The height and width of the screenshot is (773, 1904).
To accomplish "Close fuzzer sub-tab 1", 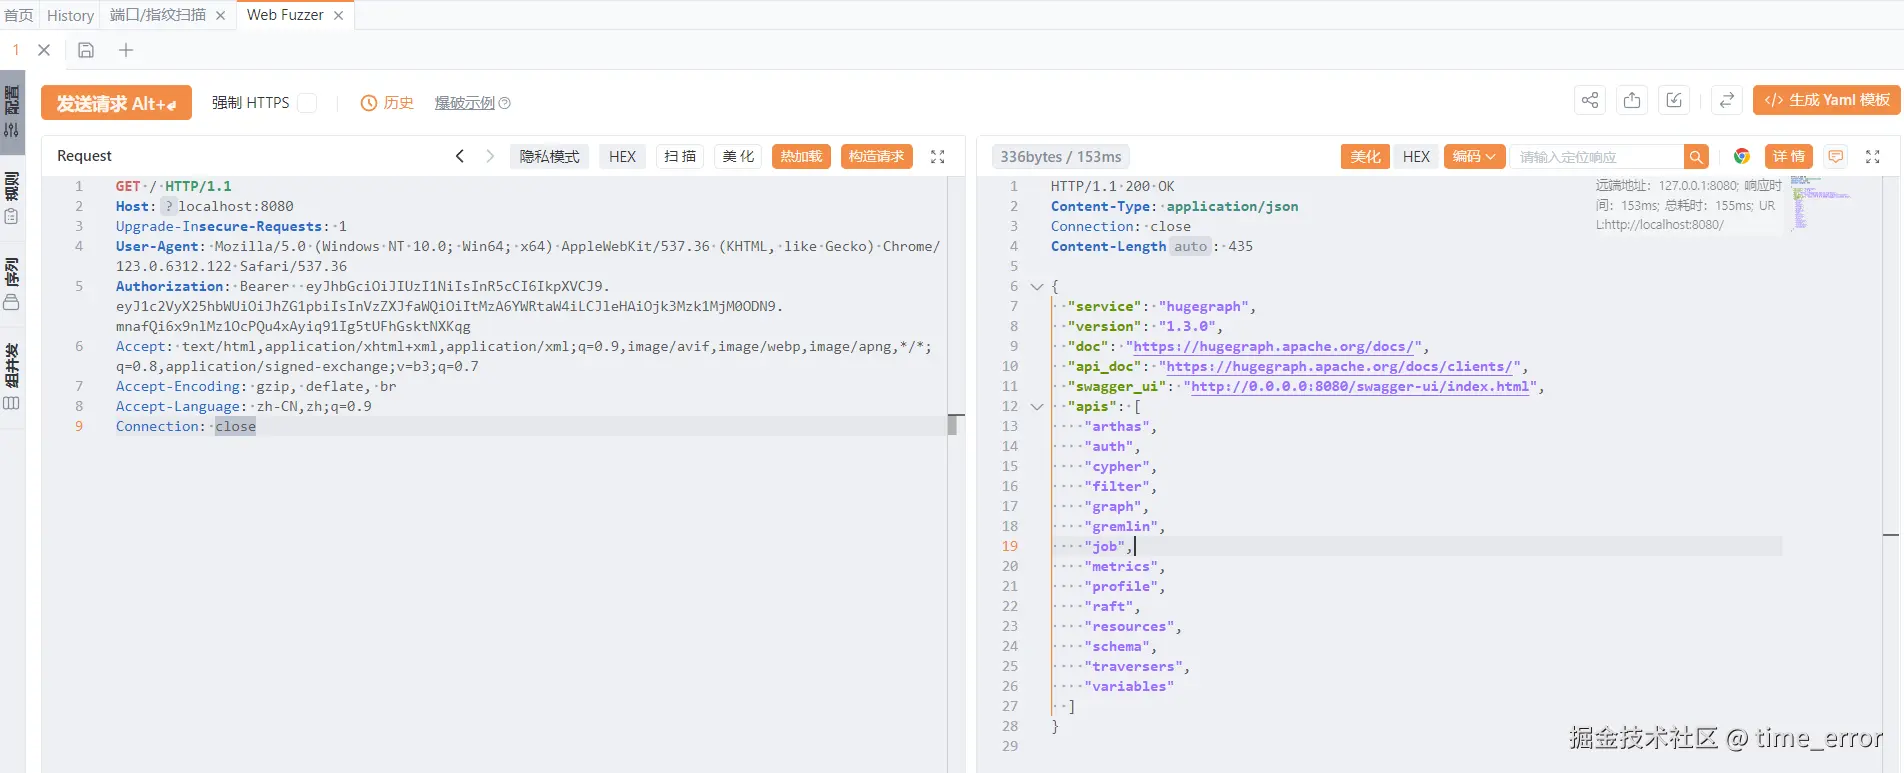I will tap(44, 50).
